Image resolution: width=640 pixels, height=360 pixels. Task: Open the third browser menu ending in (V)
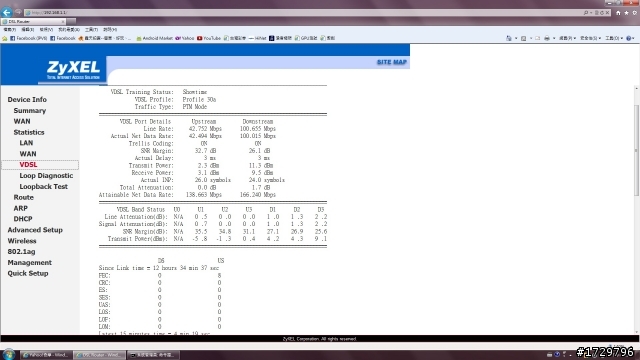(x=46, y=30)
